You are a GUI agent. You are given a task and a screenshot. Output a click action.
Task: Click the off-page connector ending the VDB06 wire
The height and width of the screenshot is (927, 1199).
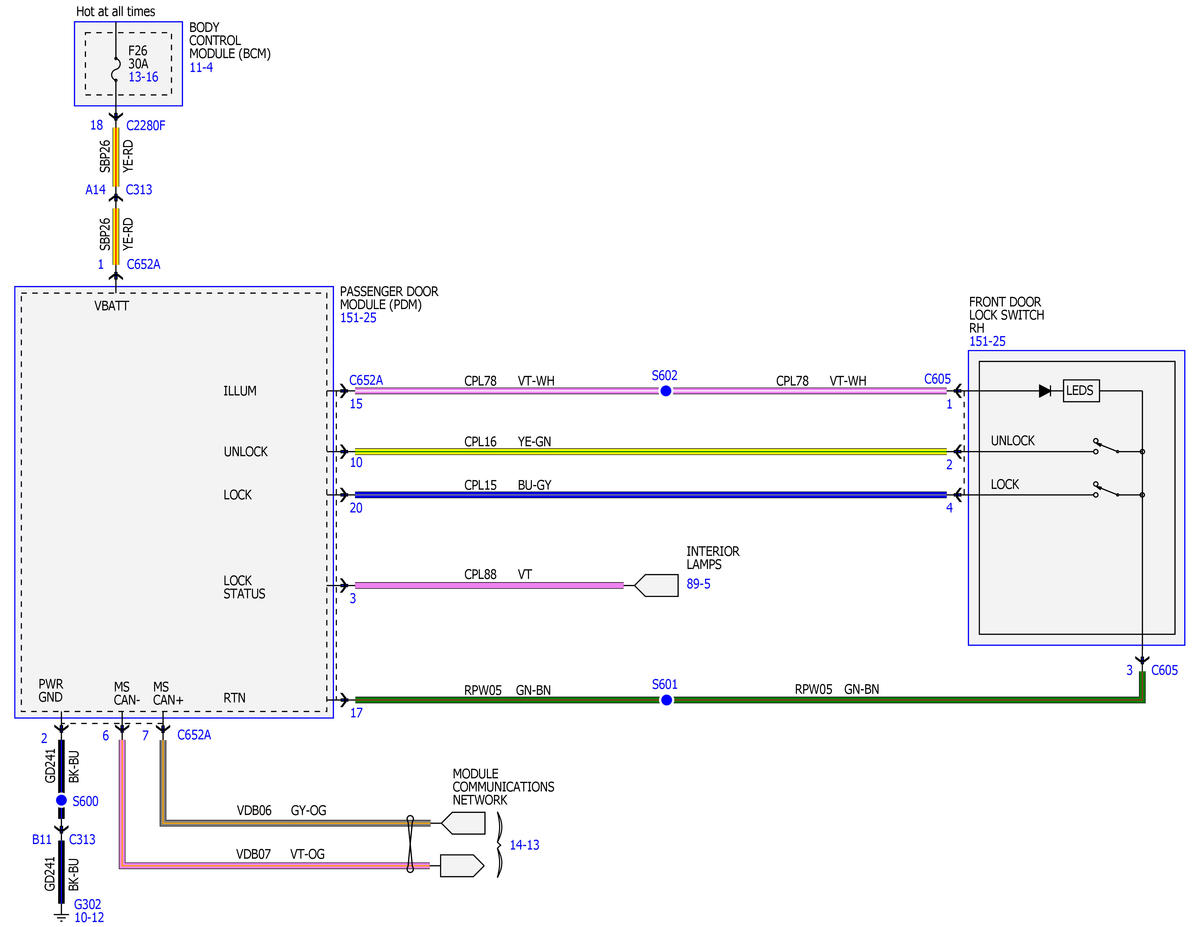[x=463, y=823]
